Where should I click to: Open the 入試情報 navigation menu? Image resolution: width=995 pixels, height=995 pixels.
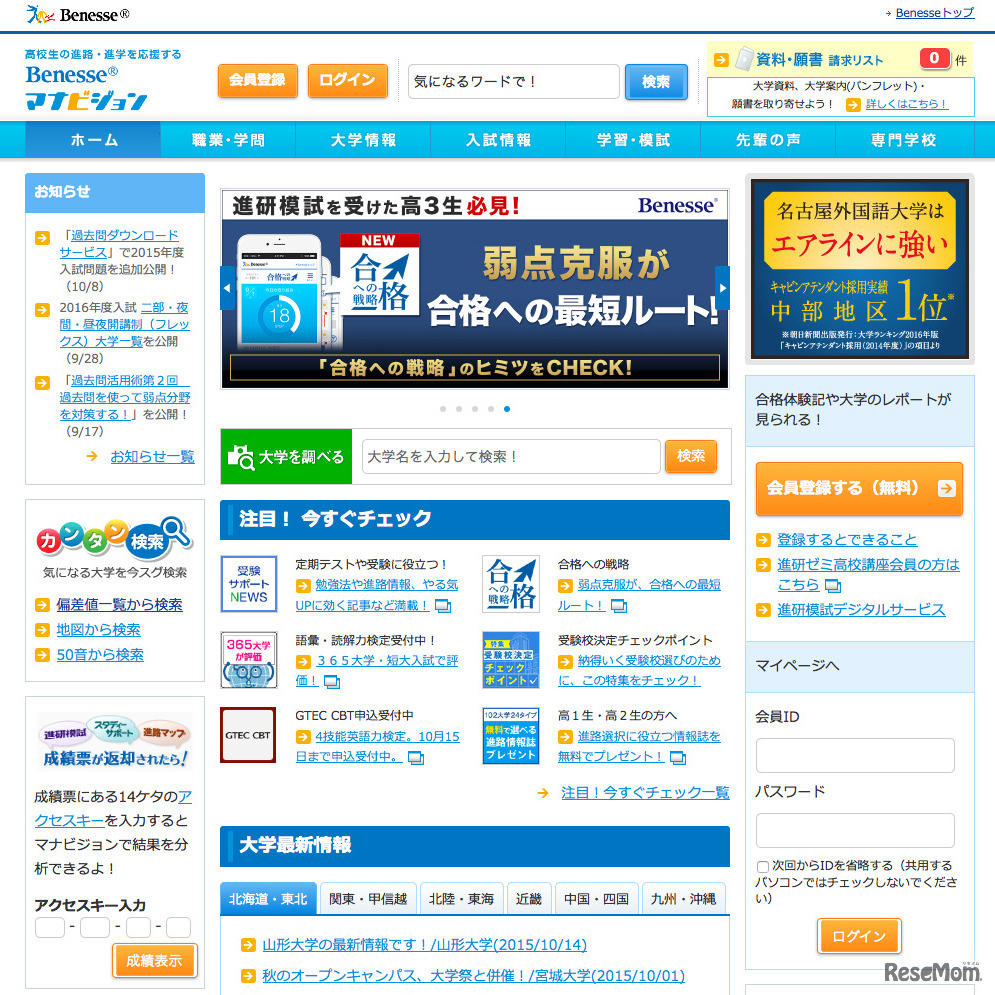(498, 140)
